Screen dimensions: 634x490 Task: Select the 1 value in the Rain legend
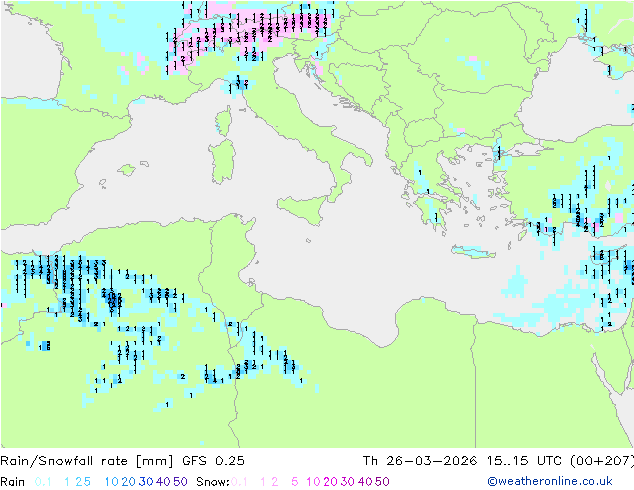67,482
